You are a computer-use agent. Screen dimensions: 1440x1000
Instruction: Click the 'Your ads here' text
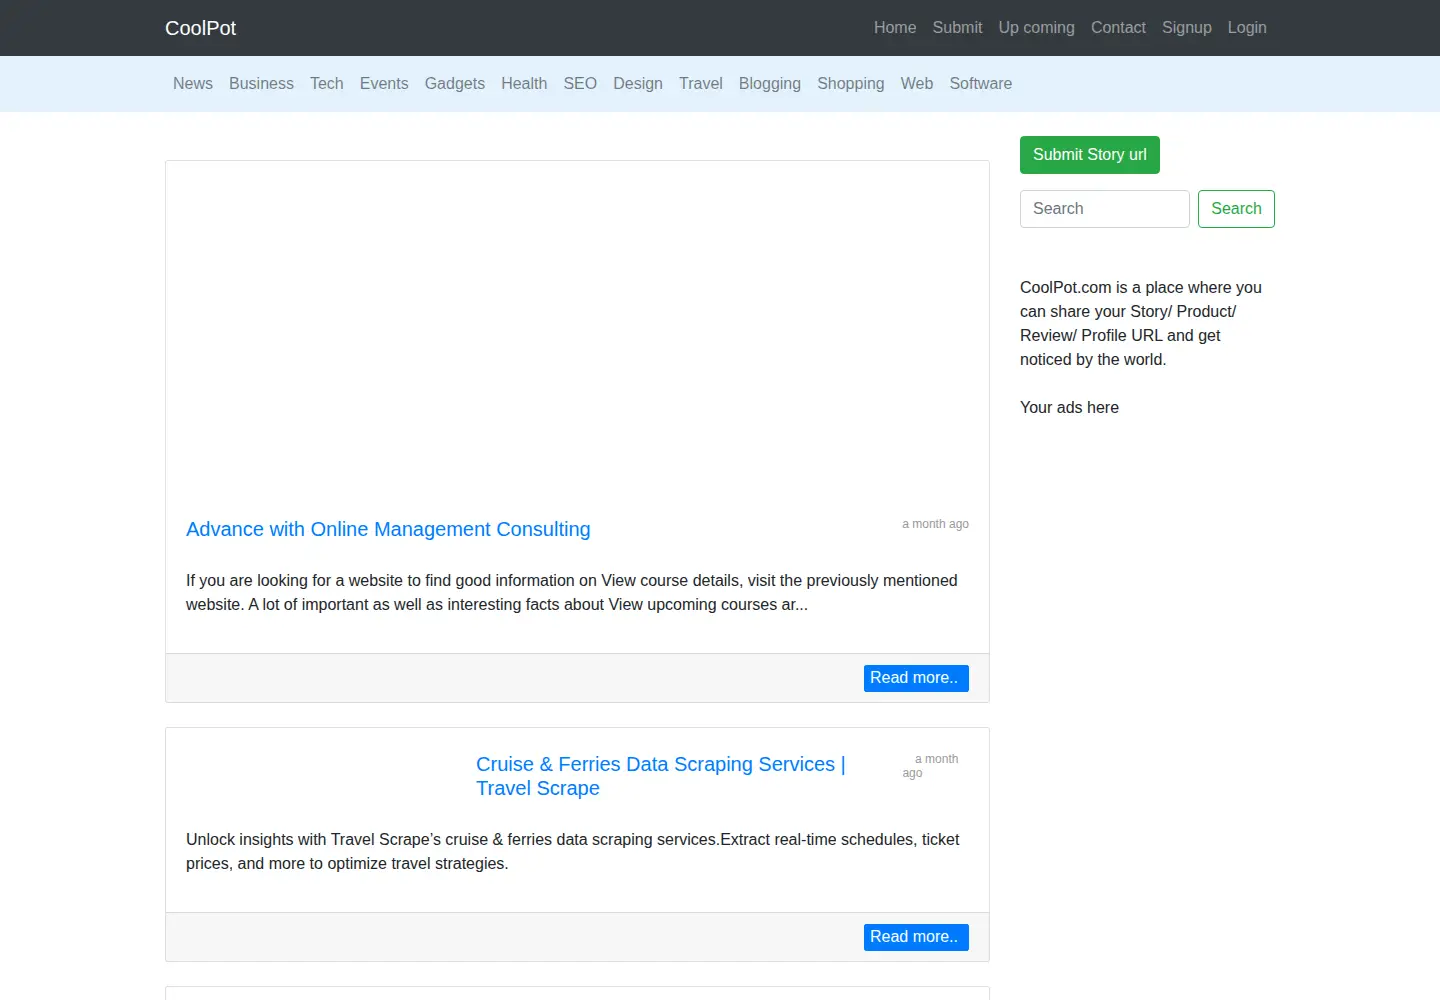1069,408
